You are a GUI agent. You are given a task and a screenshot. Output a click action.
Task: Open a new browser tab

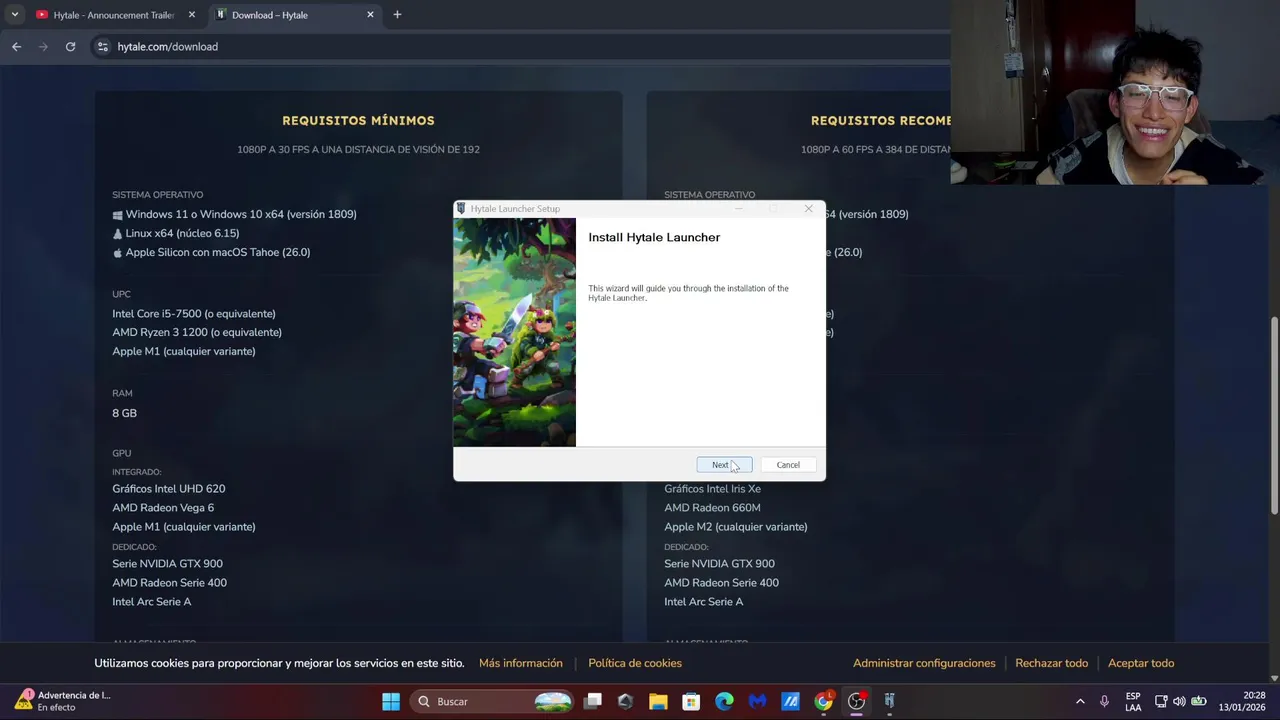397,15
